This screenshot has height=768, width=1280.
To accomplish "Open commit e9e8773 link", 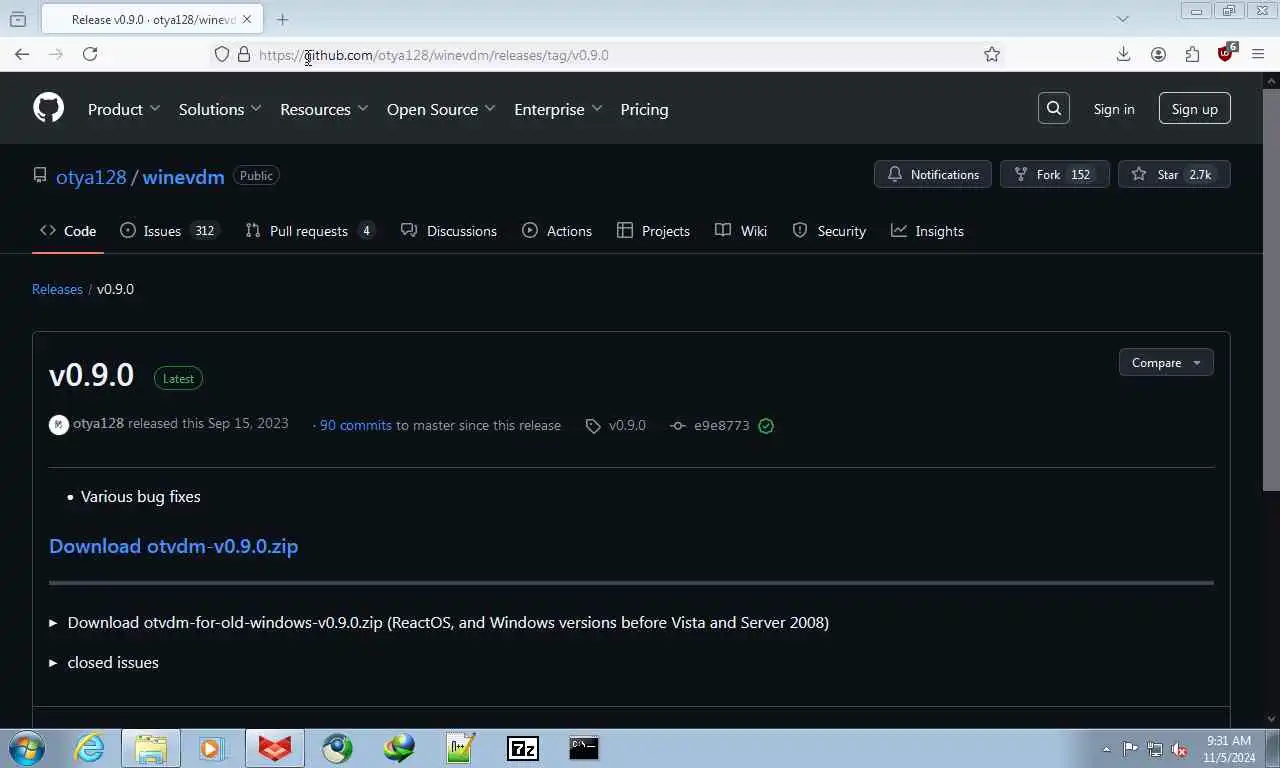I will [x=710, y=425].
